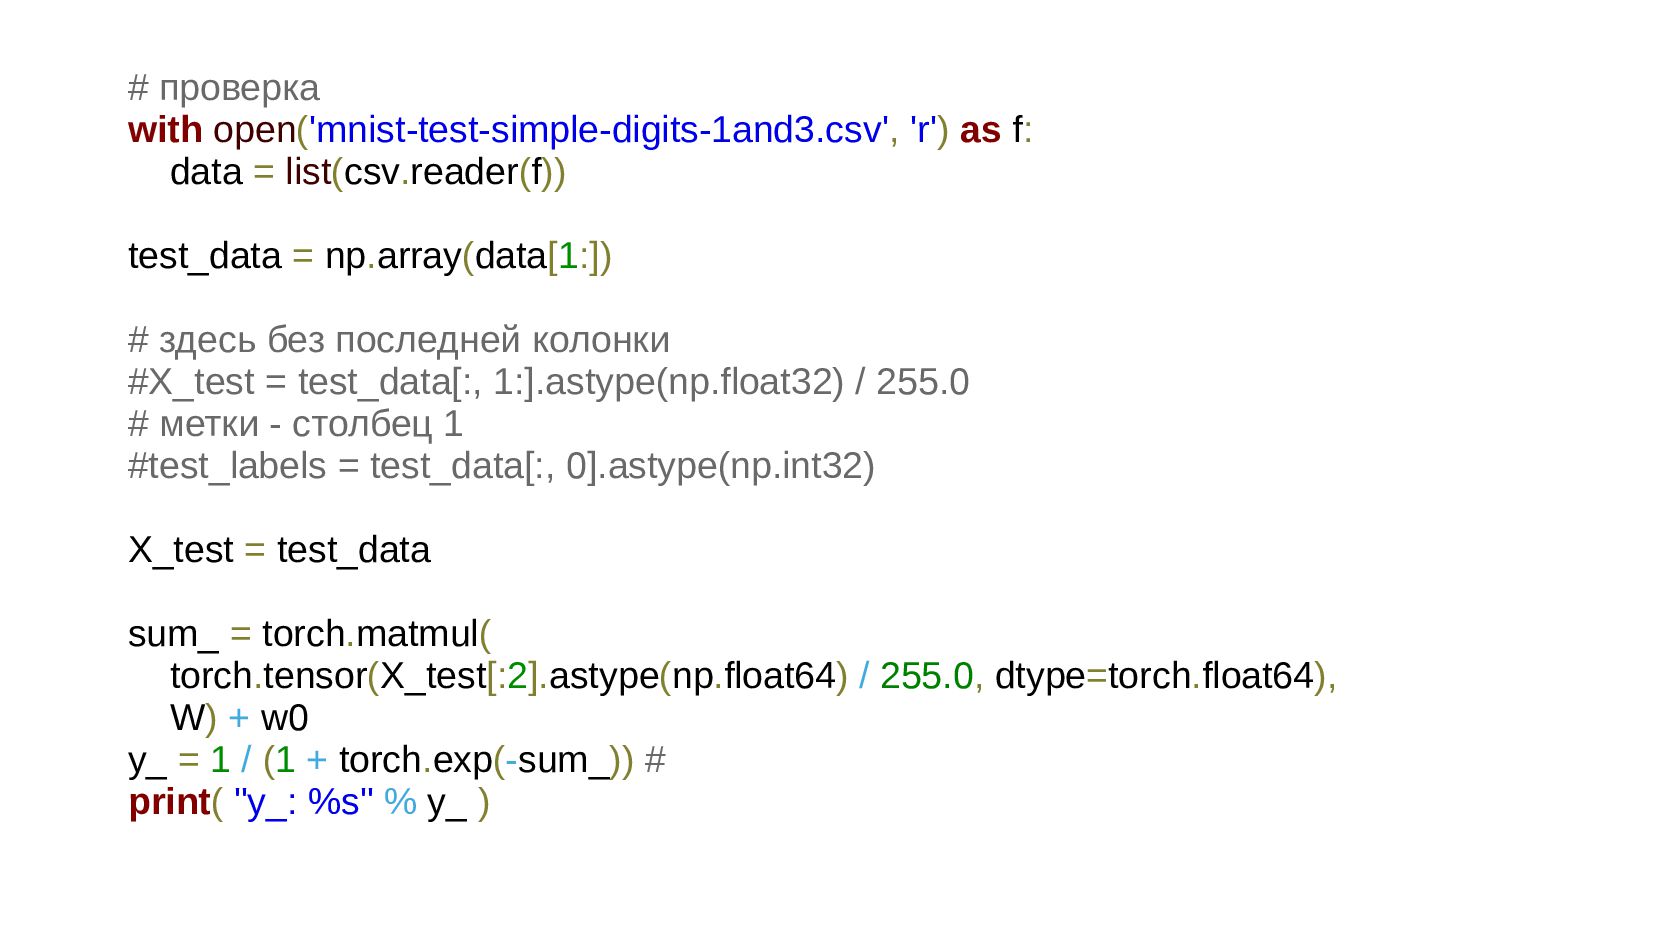Click the 'as' keyword
The width and height of the screenshot is (1654, 930).
980,130
